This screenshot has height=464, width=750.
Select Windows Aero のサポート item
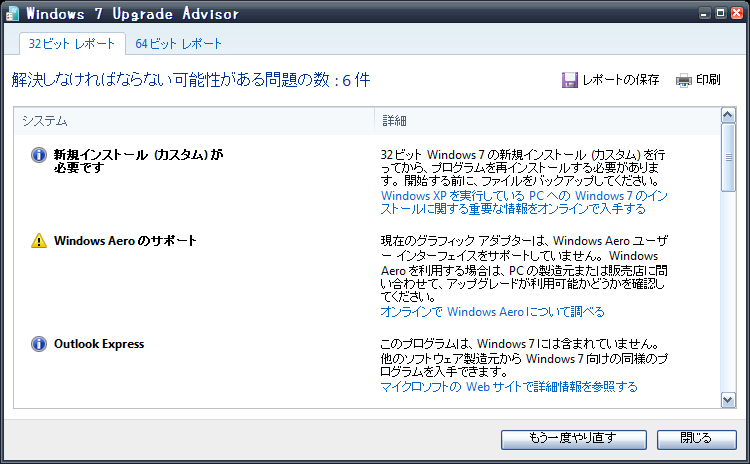(x=125, y=241)
